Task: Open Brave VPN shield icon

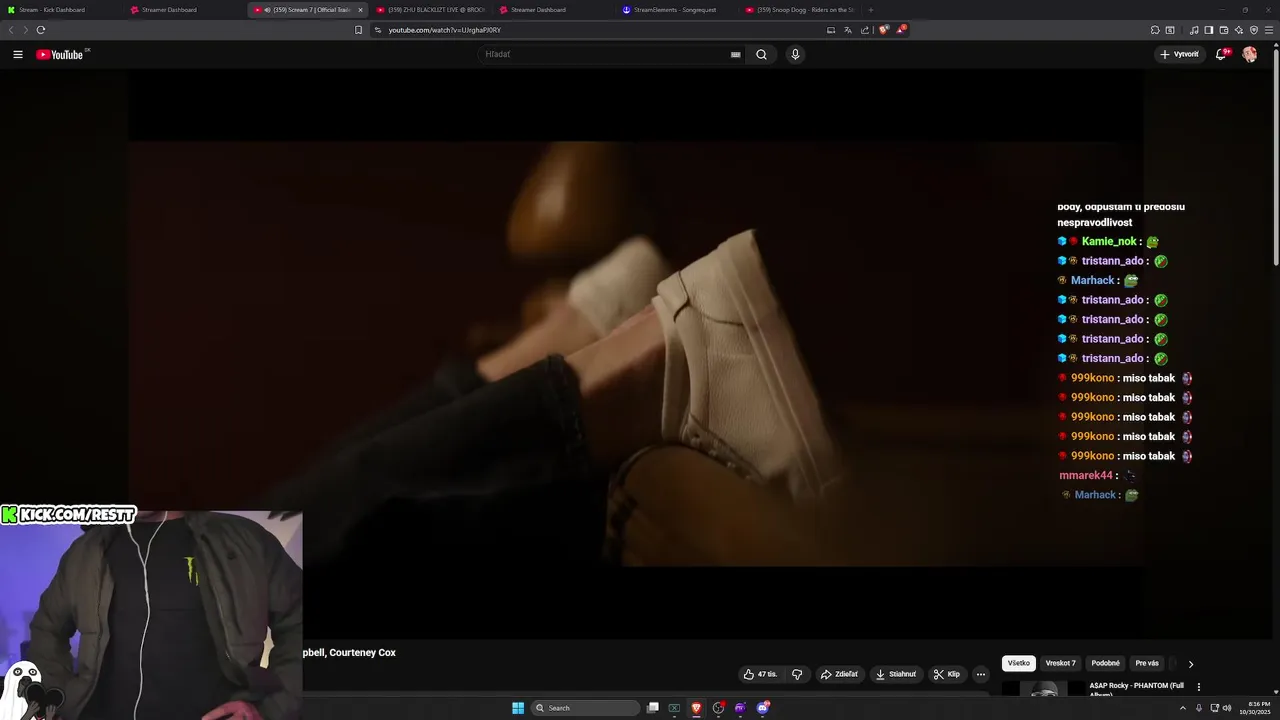Action: point(1254,30)
